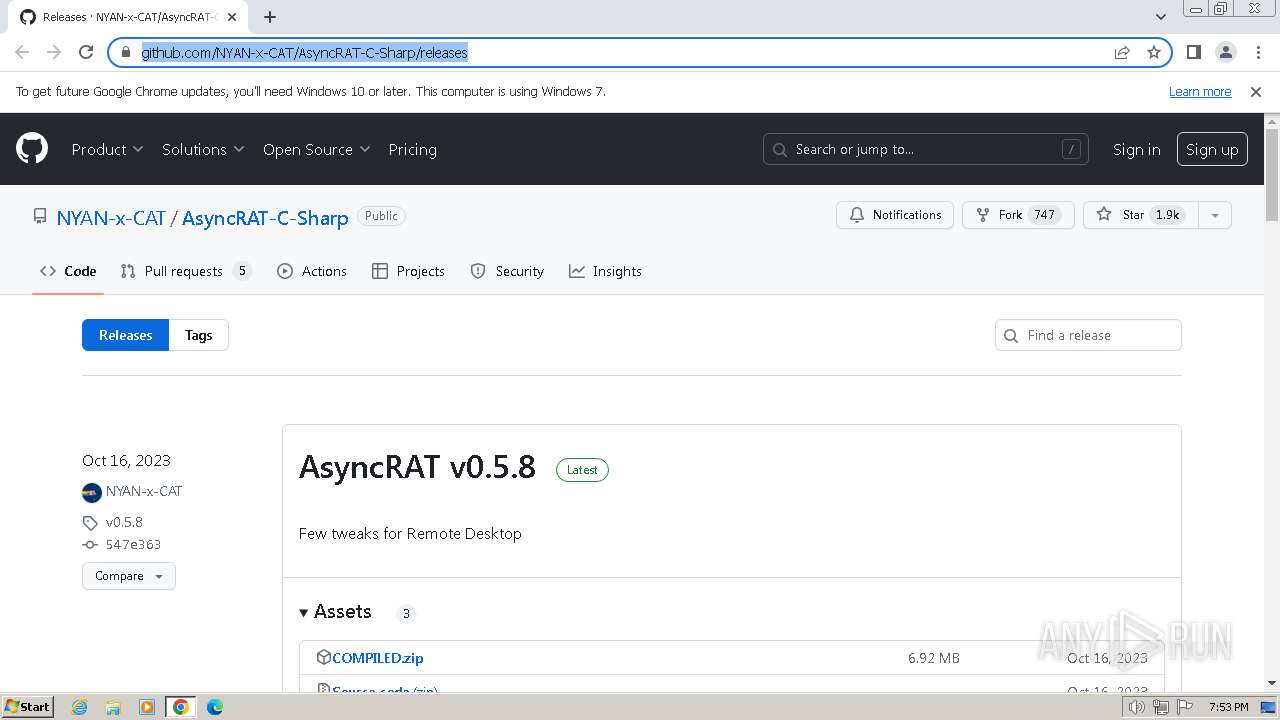The image size is (1280, 720).
Task: Switch to the Pull requests tab
Action: tap(185, 271)
